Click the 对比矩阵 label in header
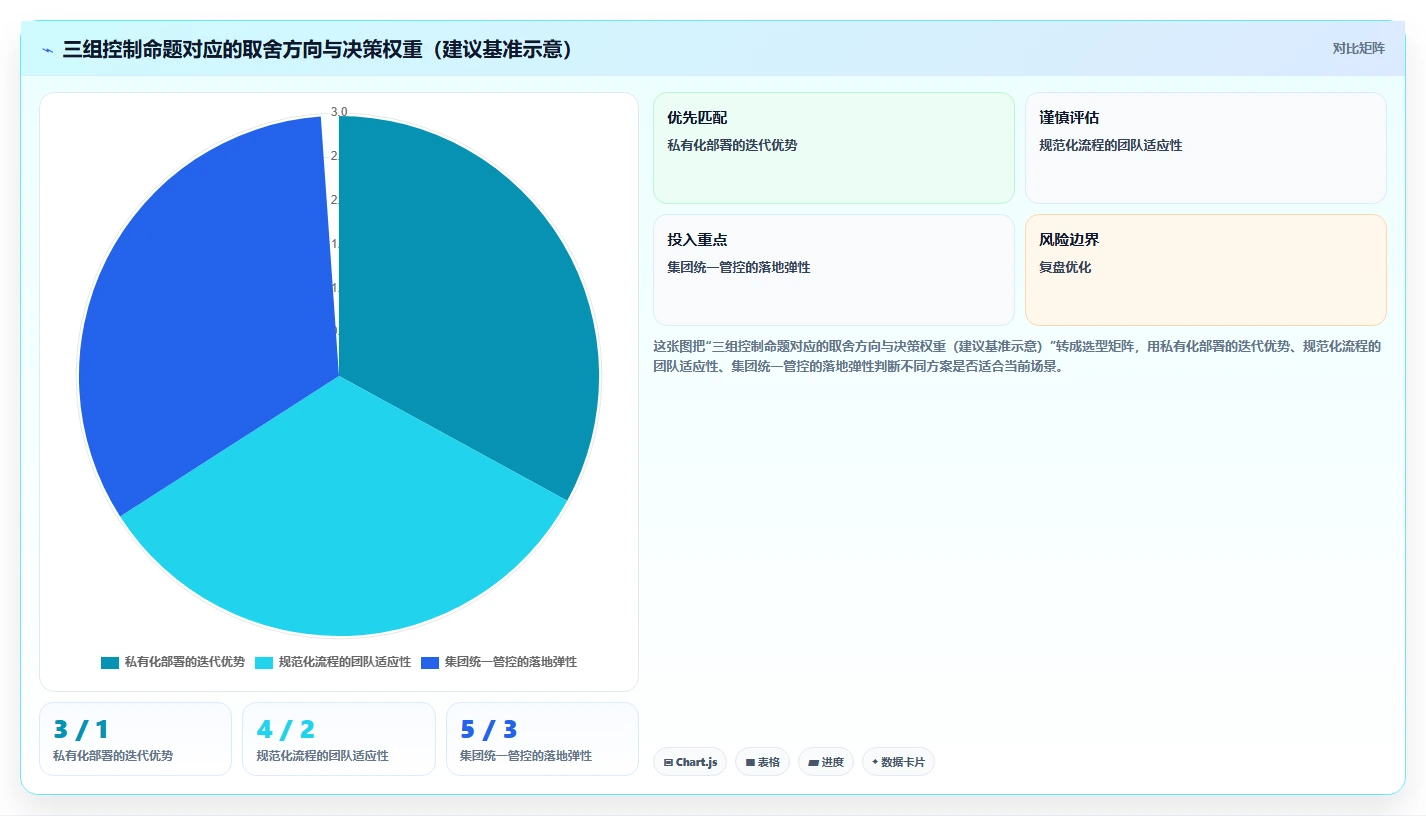This screenshot has width=1426, height=816. point(1358,49)
